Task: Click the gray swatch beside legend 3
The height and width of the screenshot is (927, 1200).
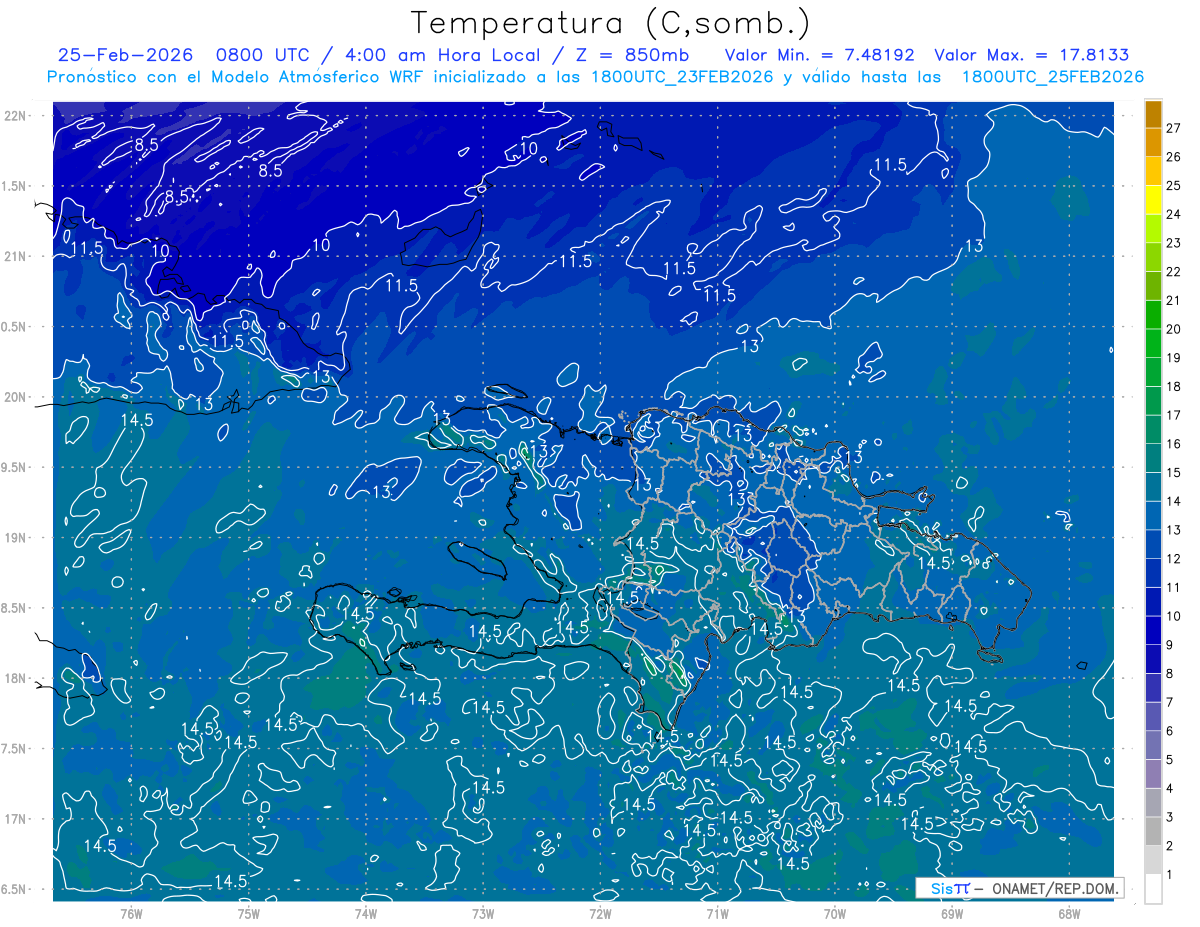Action: (1153, 803)
